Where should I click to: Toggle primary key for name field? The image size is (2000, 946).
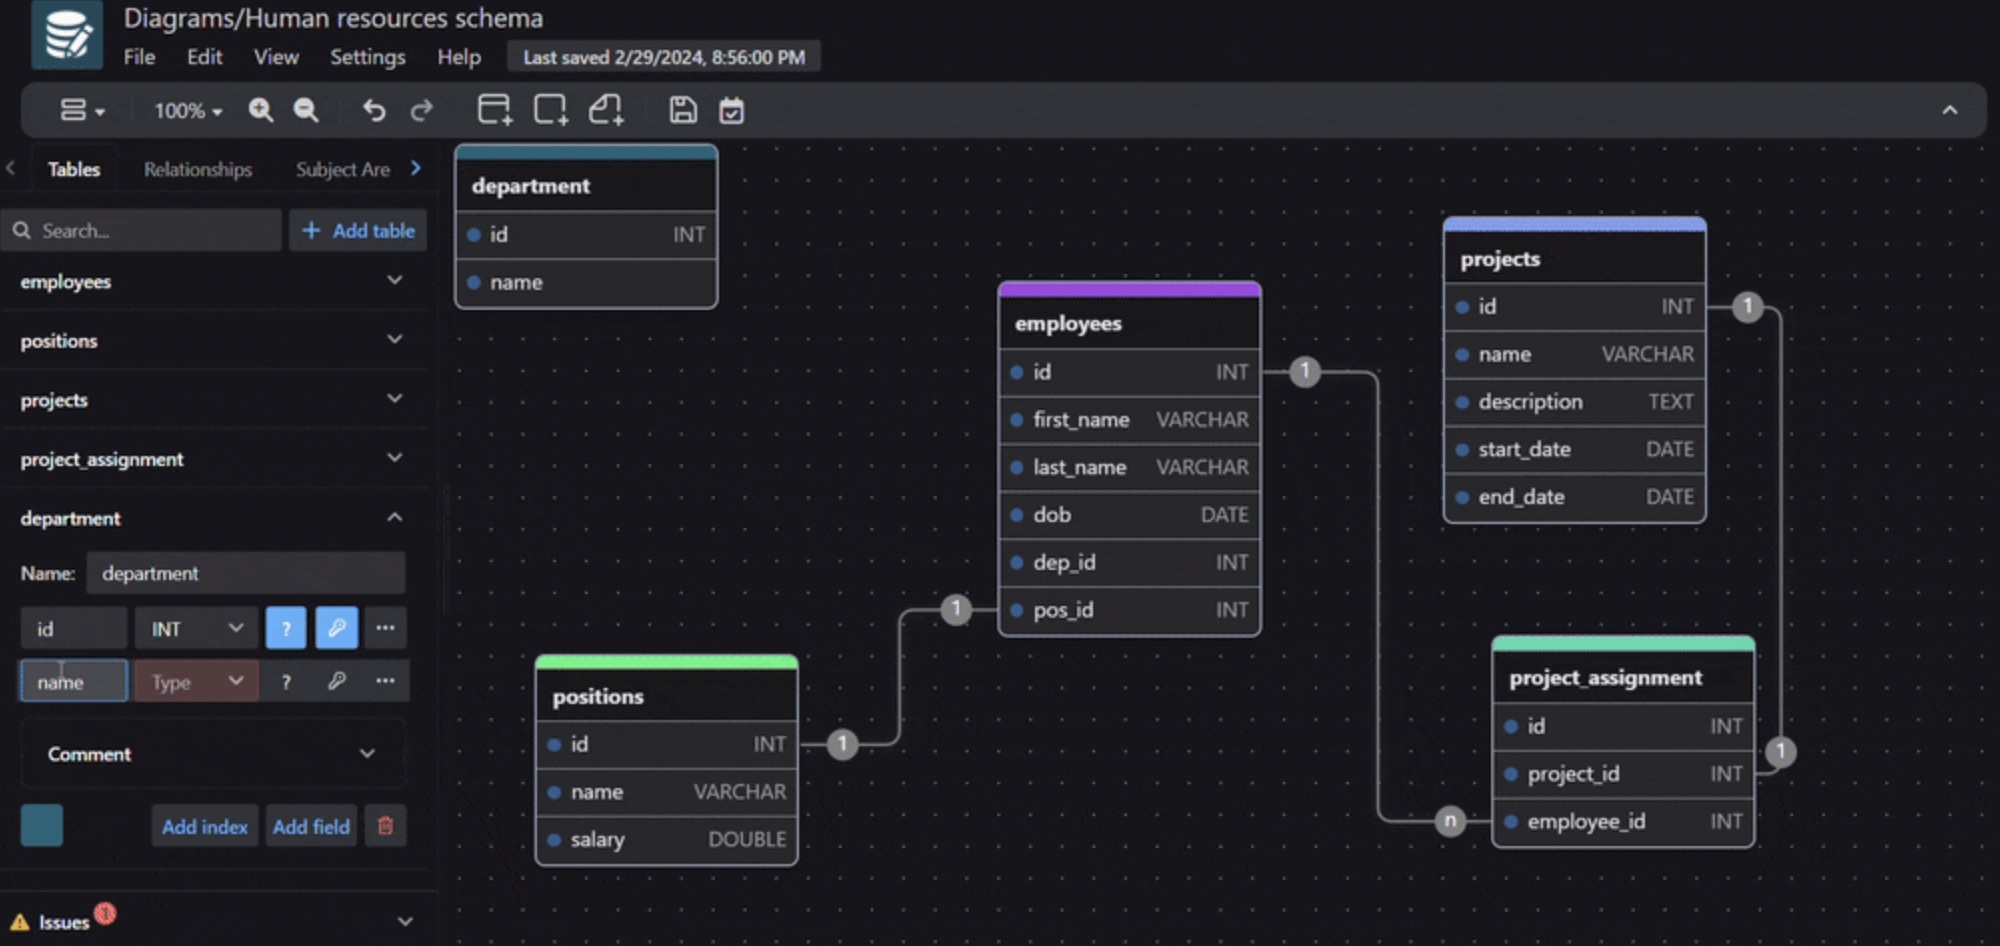click(336, 681)
